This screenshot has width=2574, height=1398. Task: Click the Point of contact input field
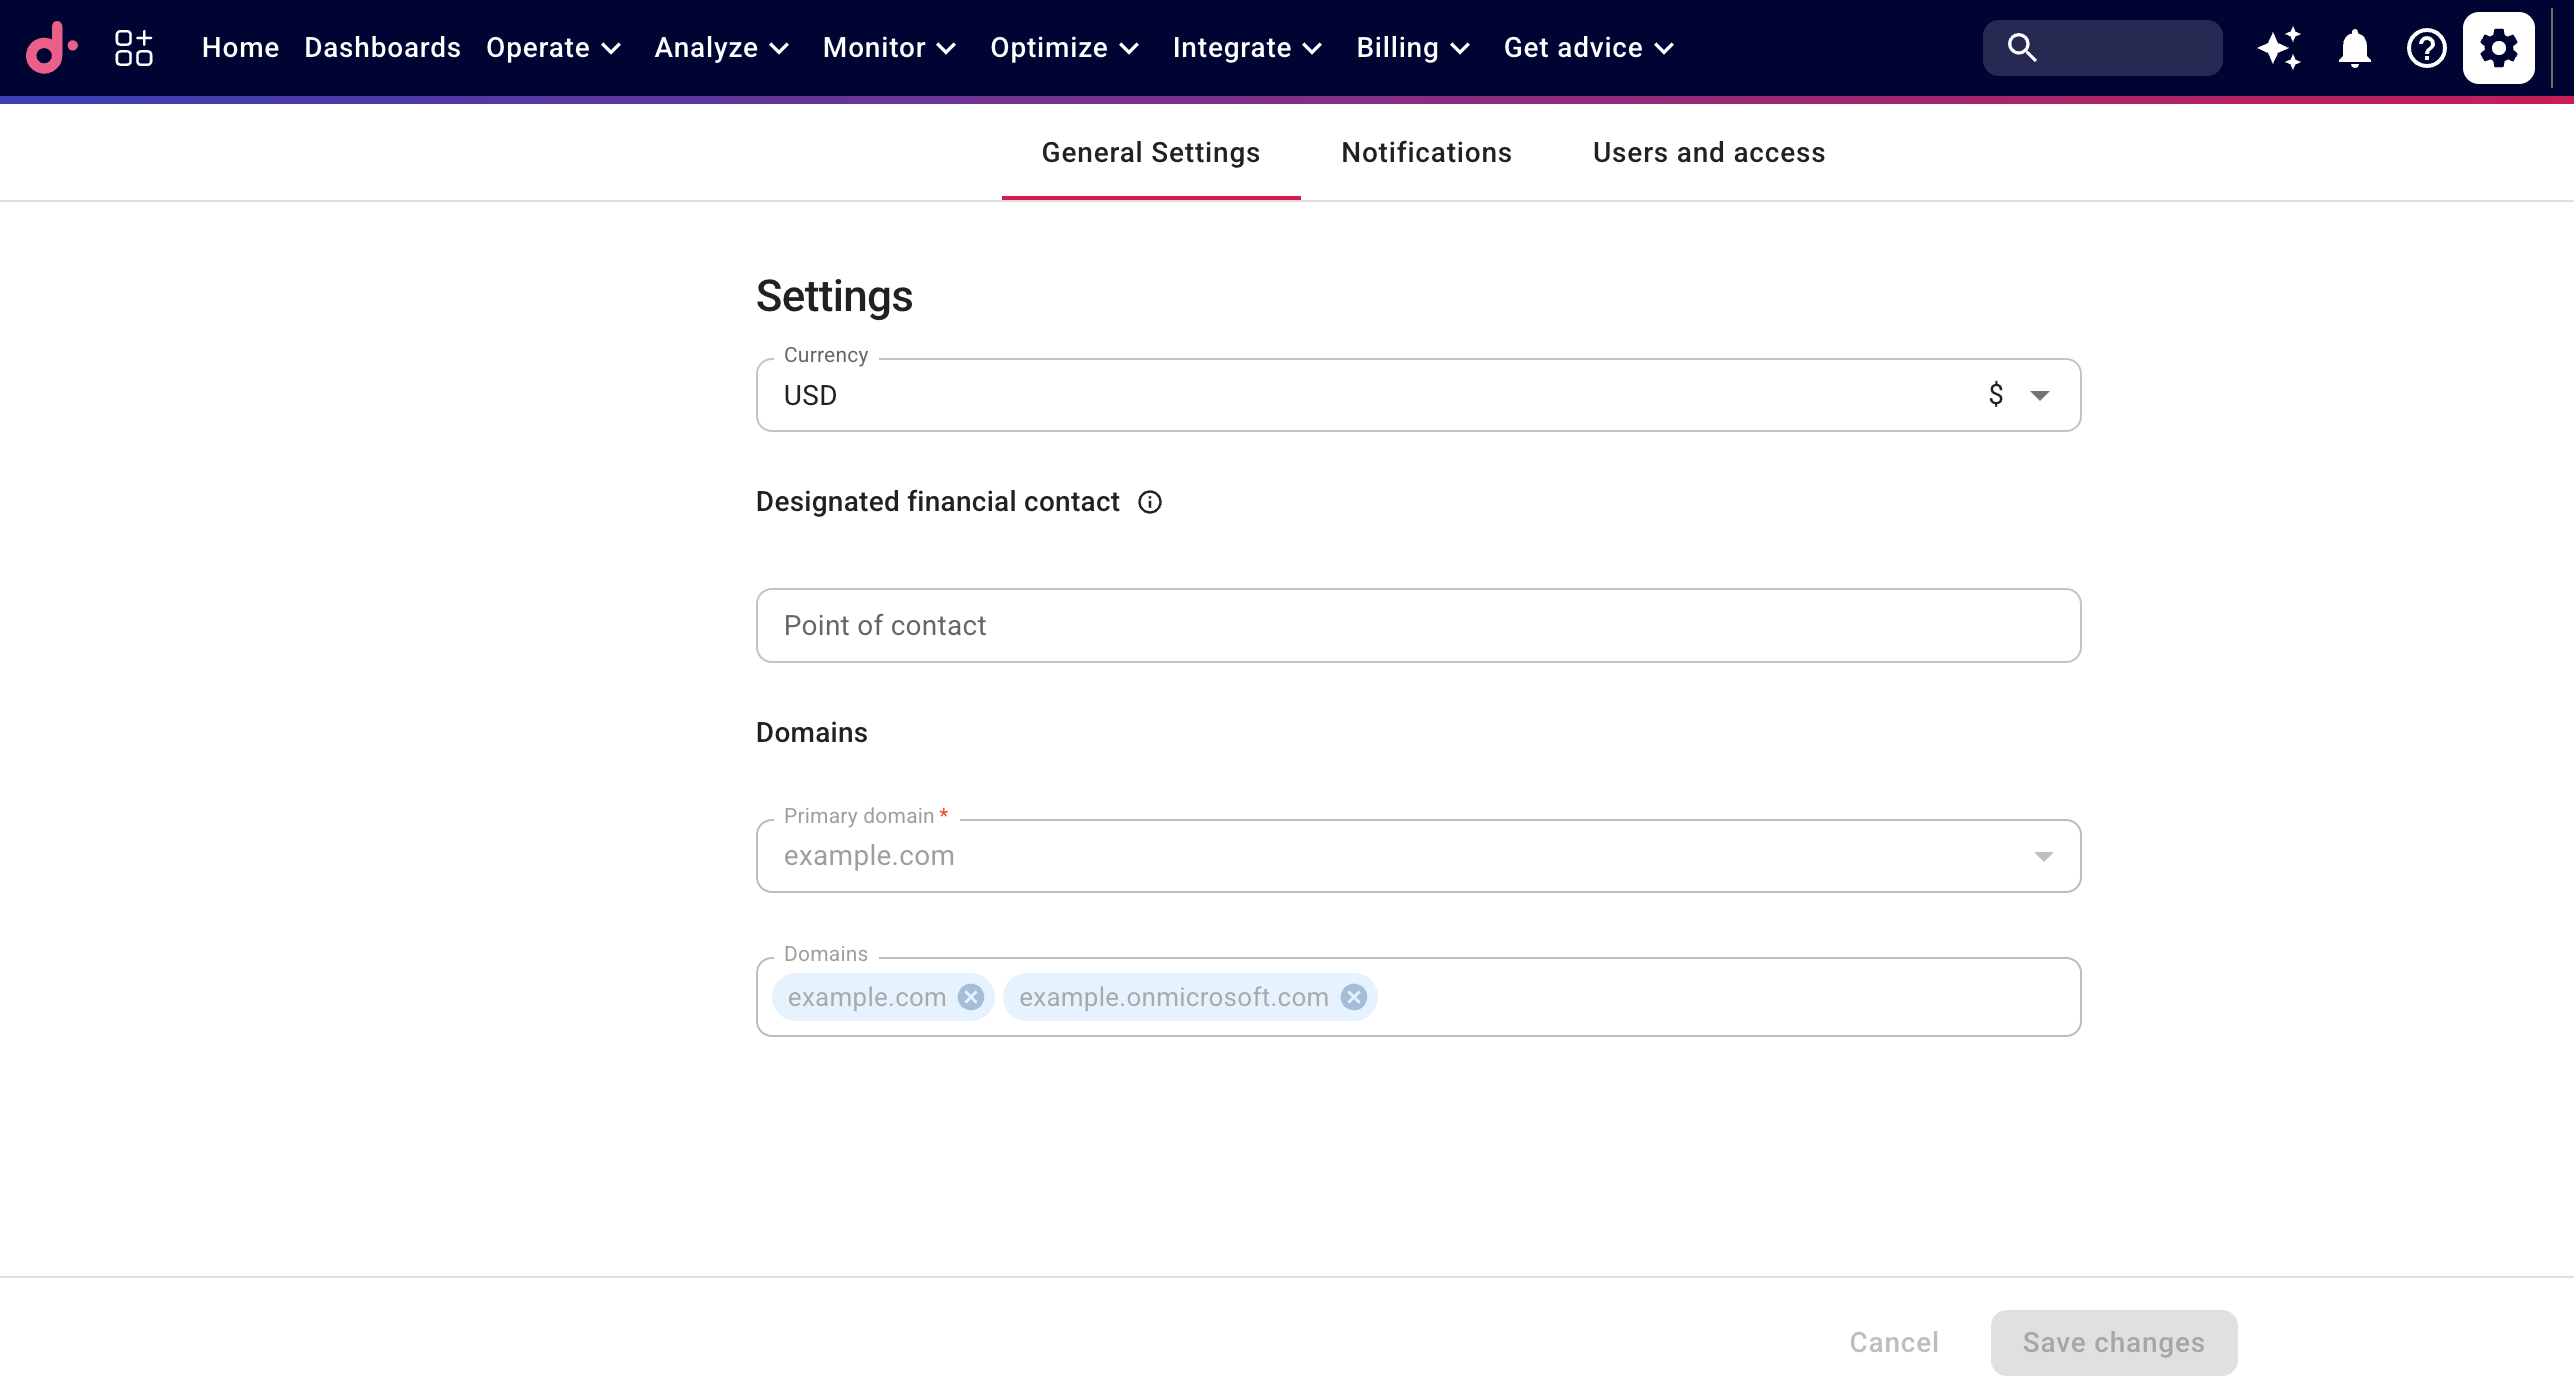coord(1418,625)
